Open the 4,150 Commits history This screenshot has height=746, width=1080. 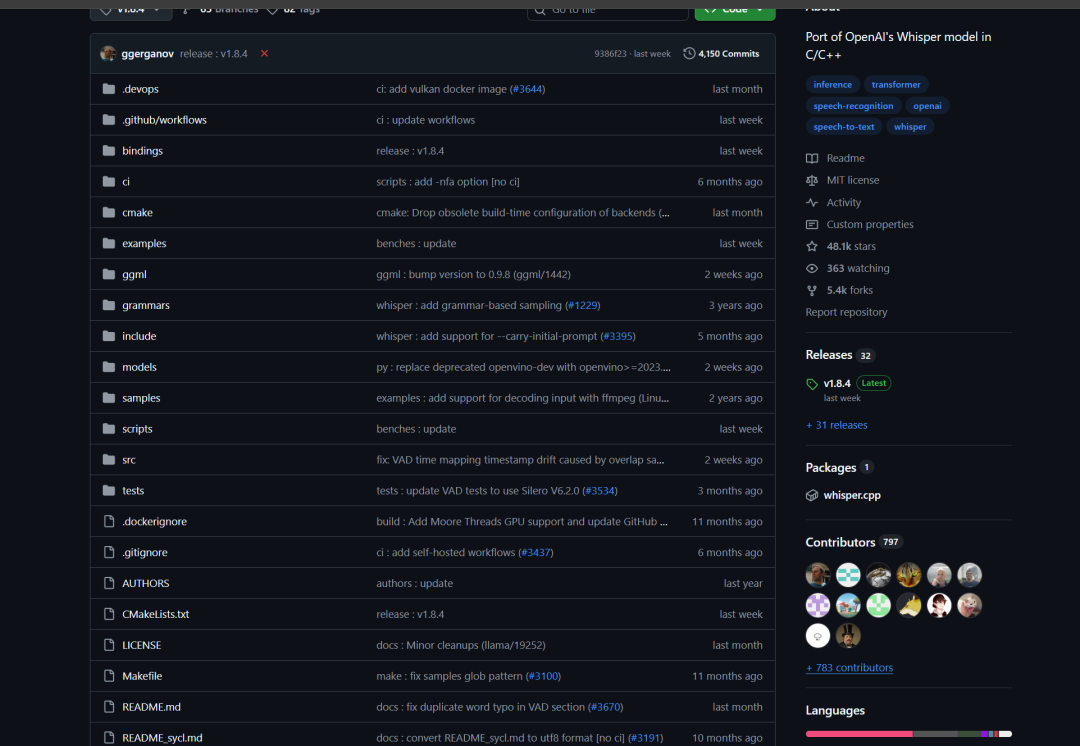point(721,54)
